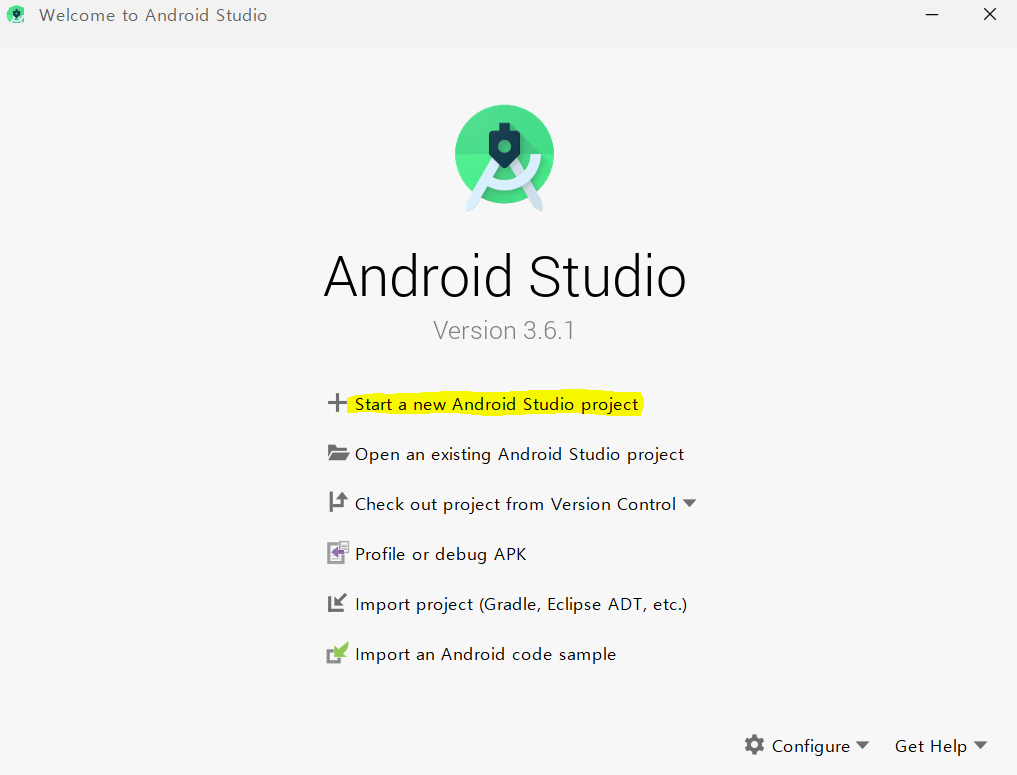Expand the Configure dropdown arrow

[x=862, y=745]
